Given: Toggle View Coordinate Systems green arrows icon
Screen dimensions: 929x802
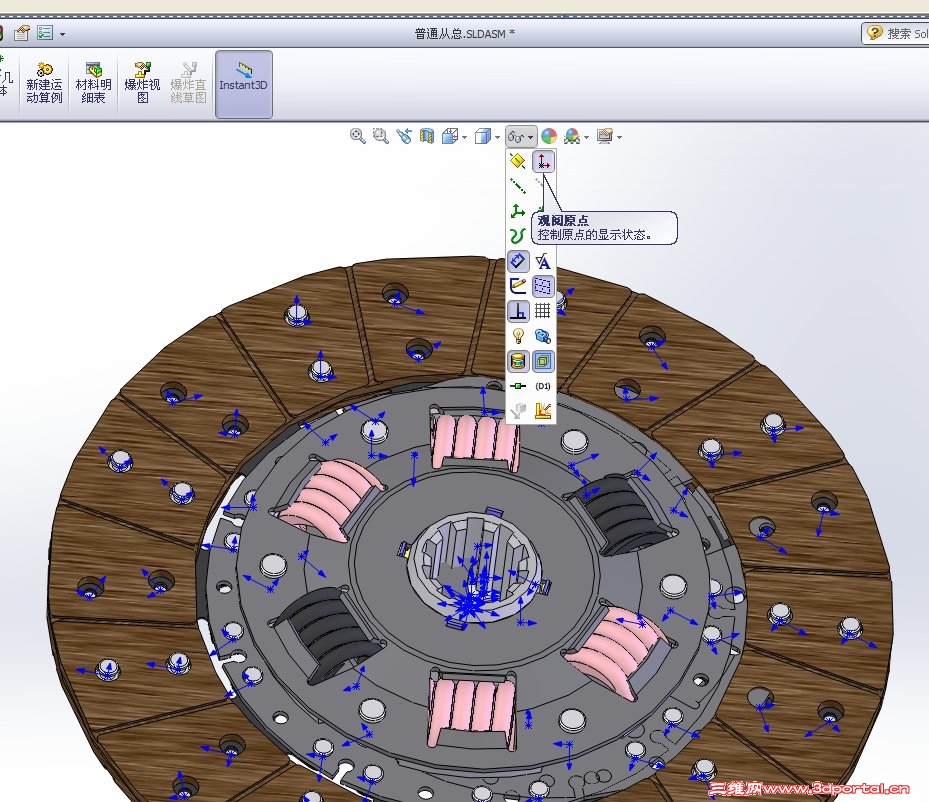Looking at the screenshot, I should [518, 211].
